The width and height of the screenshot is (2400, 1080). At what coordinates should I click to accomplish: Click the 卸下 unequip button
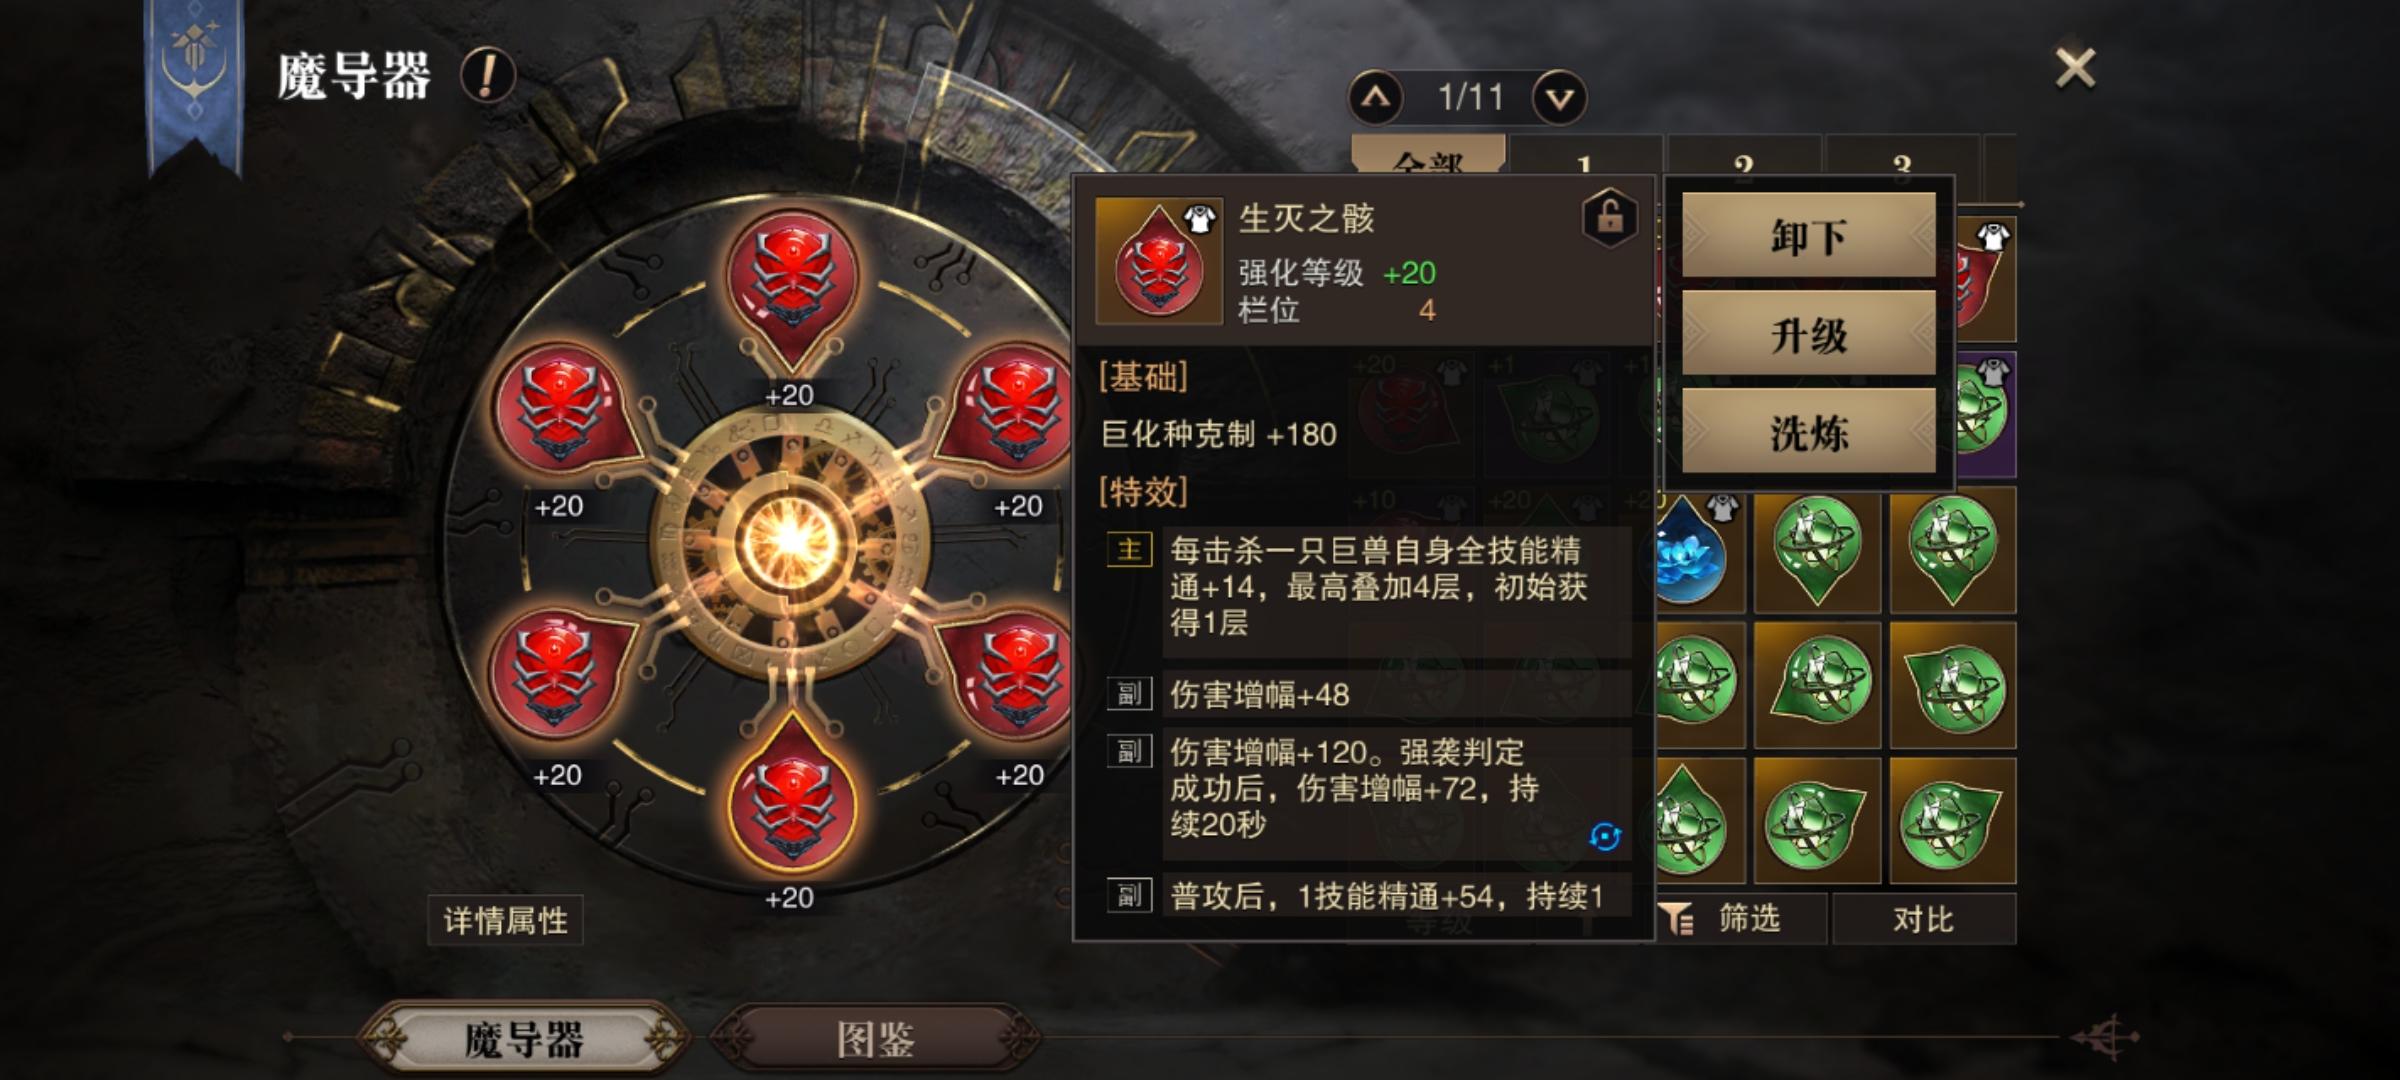click(x=1809, y=236)
